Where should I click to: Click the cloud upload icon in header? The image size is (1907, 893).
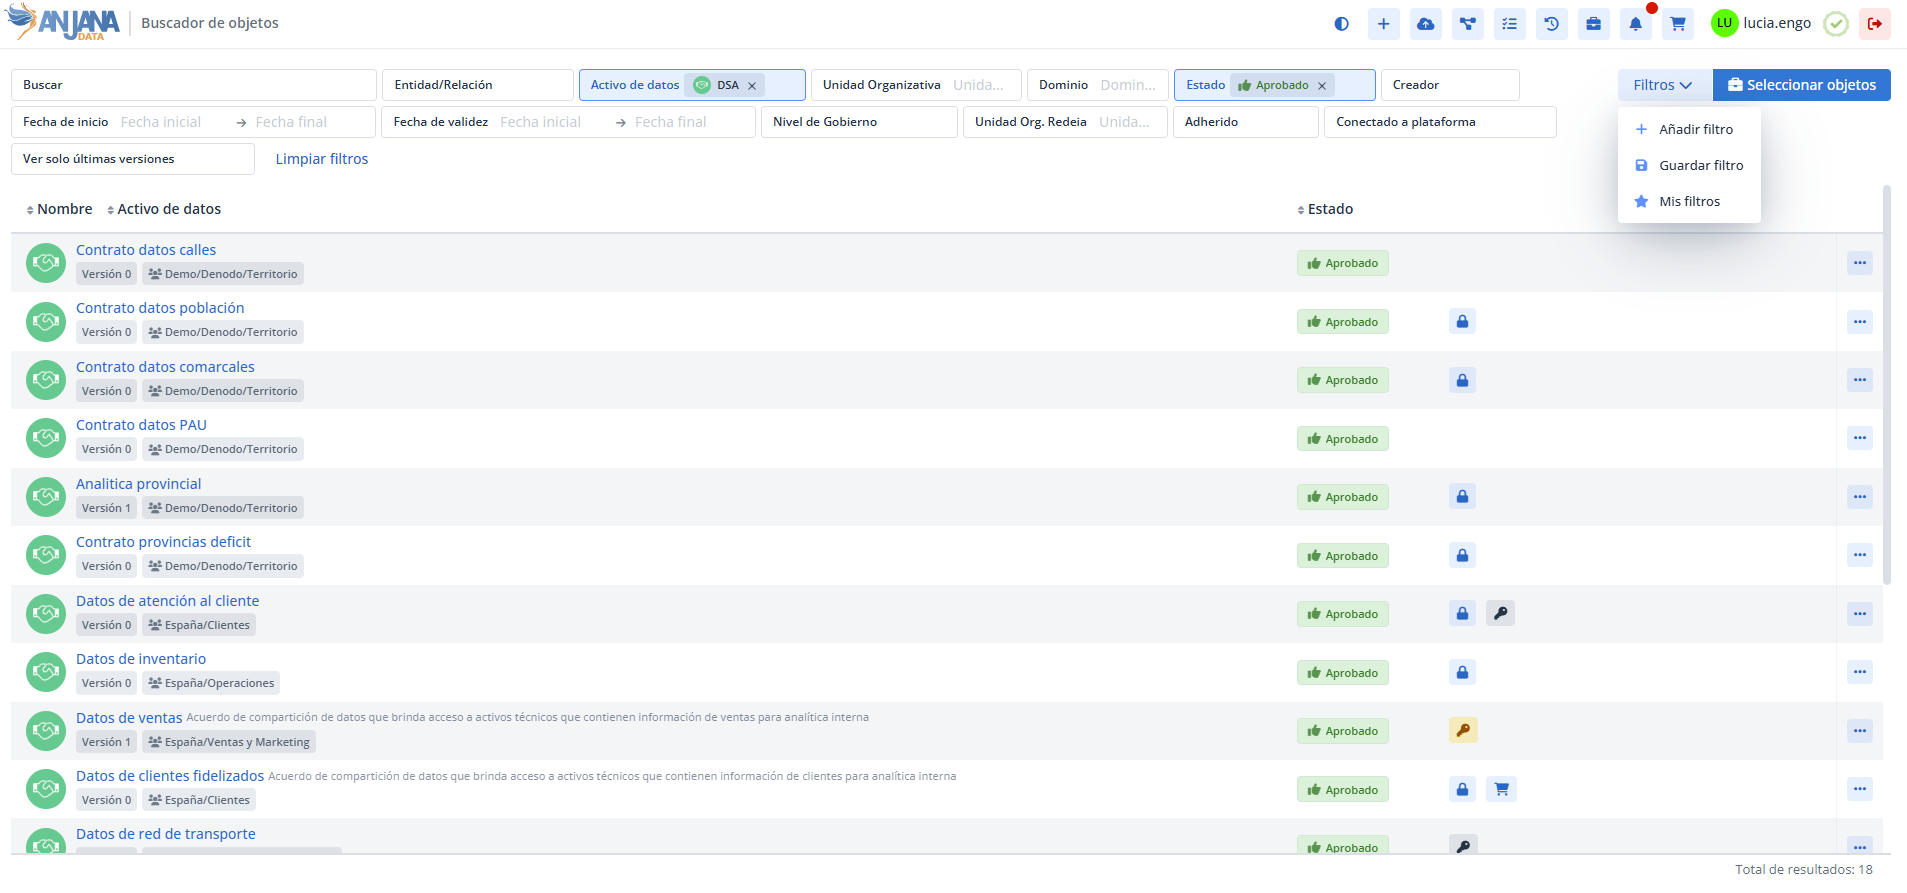[x=1425, y=24]
